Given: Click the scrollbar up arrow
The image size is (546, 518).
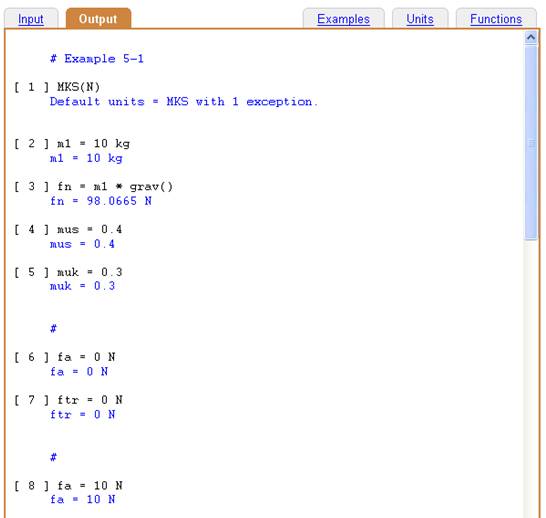Looking at the screenshot, I should click(x=531, y=37).
